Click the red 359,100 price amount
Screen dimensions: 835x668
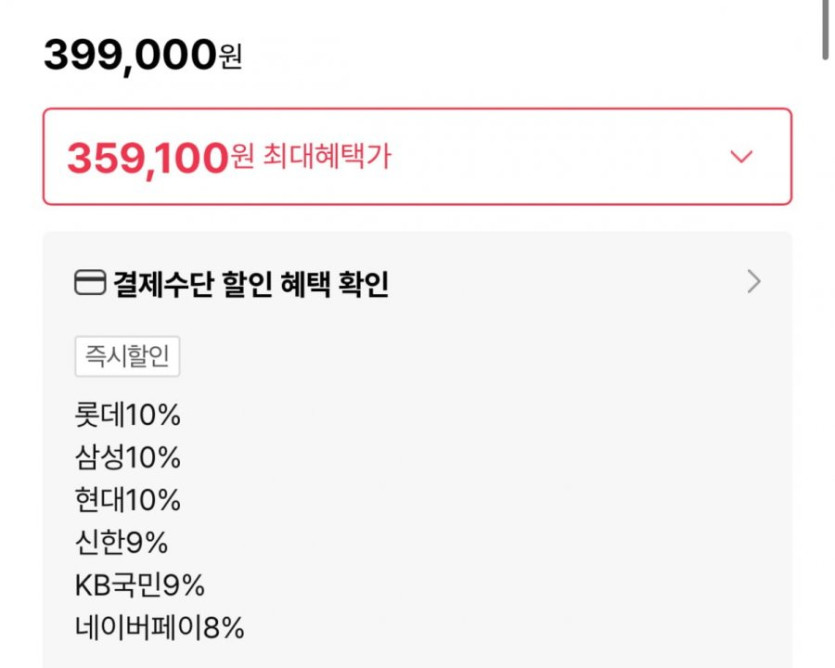(x=147, y=158)
